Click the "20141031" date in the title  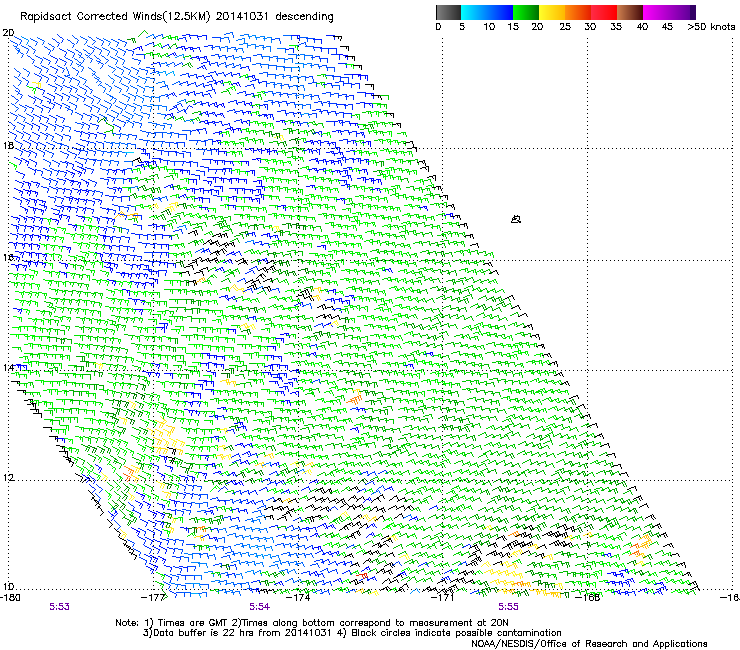coord(242,16)
